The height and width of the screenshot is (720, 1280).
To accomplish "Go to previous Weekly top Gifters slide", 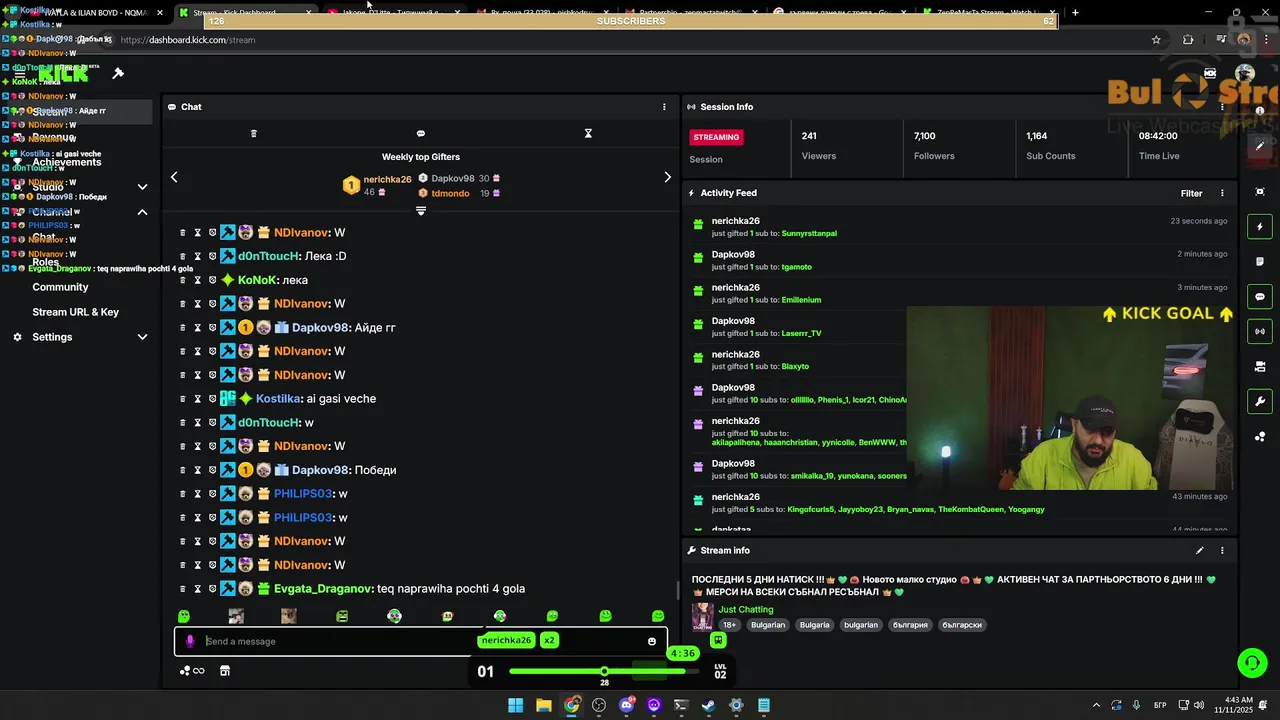I will point(174,177).
